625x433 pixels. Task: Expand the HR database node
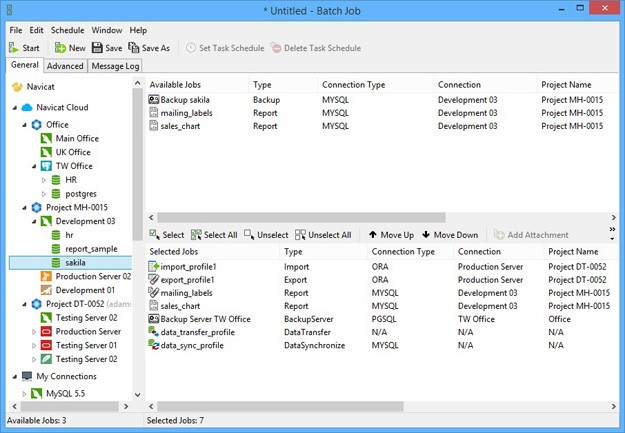pyautogui.click(x=44, y=180)
